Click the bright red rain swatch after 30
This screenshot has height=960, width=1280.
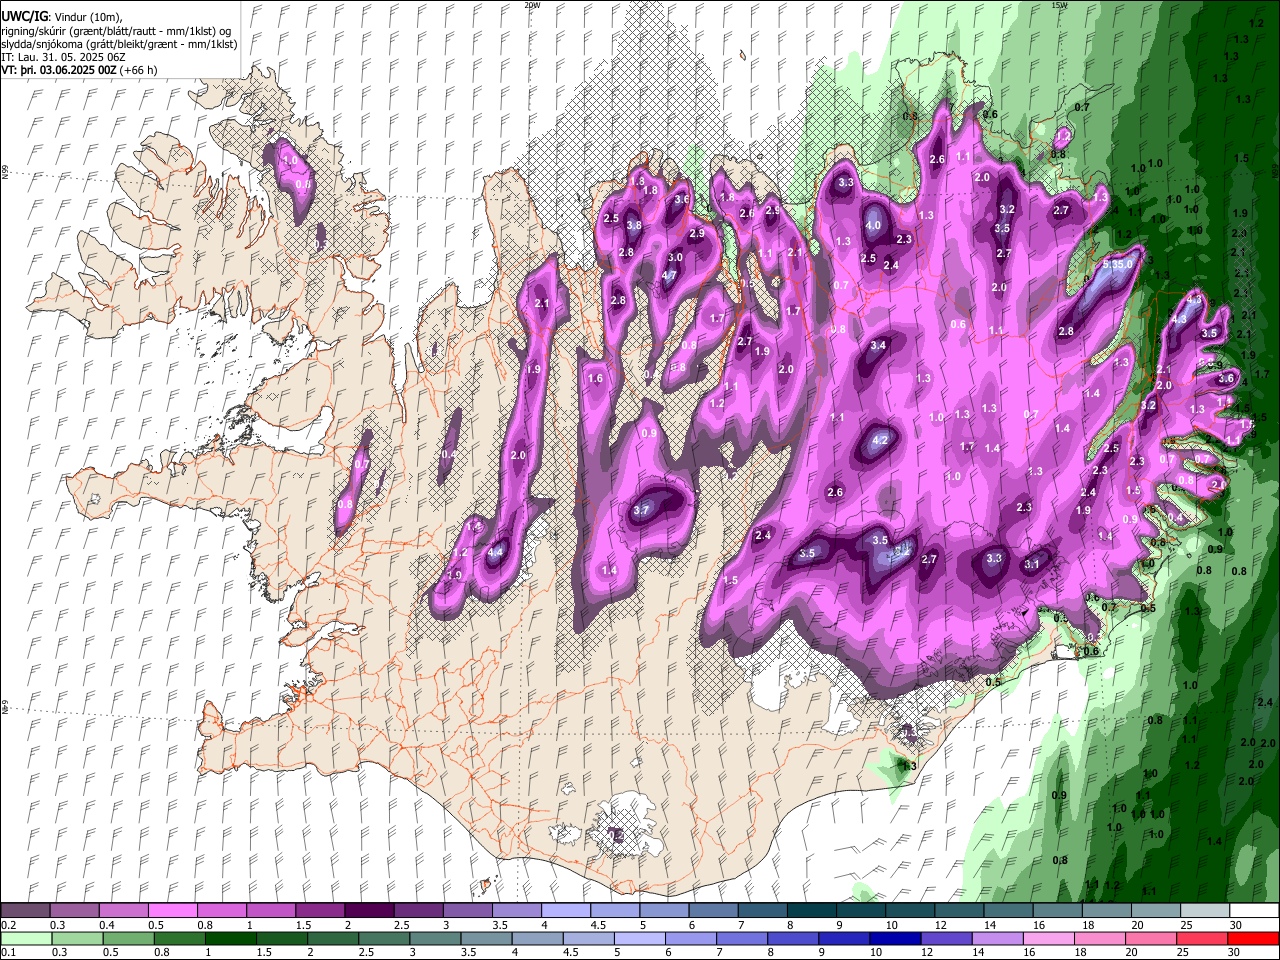[x=1252, y=938]
